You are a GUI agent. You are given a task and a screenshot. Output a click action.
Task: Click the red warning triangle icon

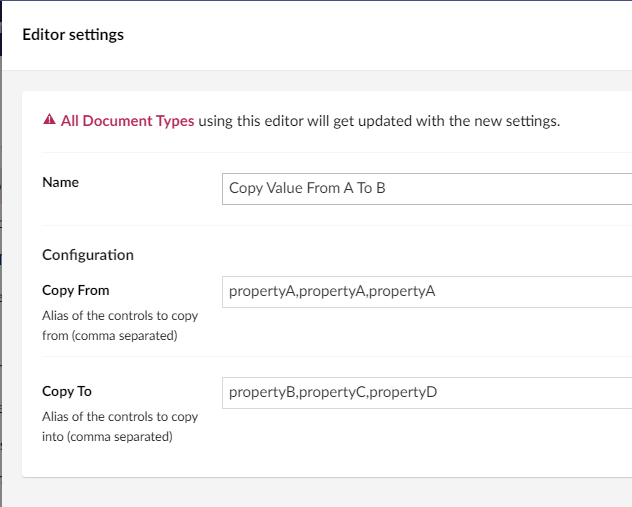click(49, 121)
